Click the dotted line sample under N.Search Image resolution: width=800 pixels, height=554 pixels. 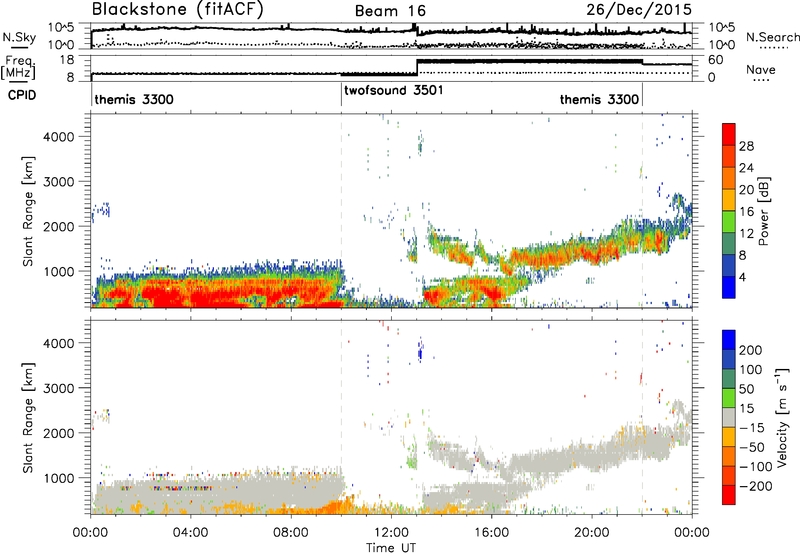[774, 47]
